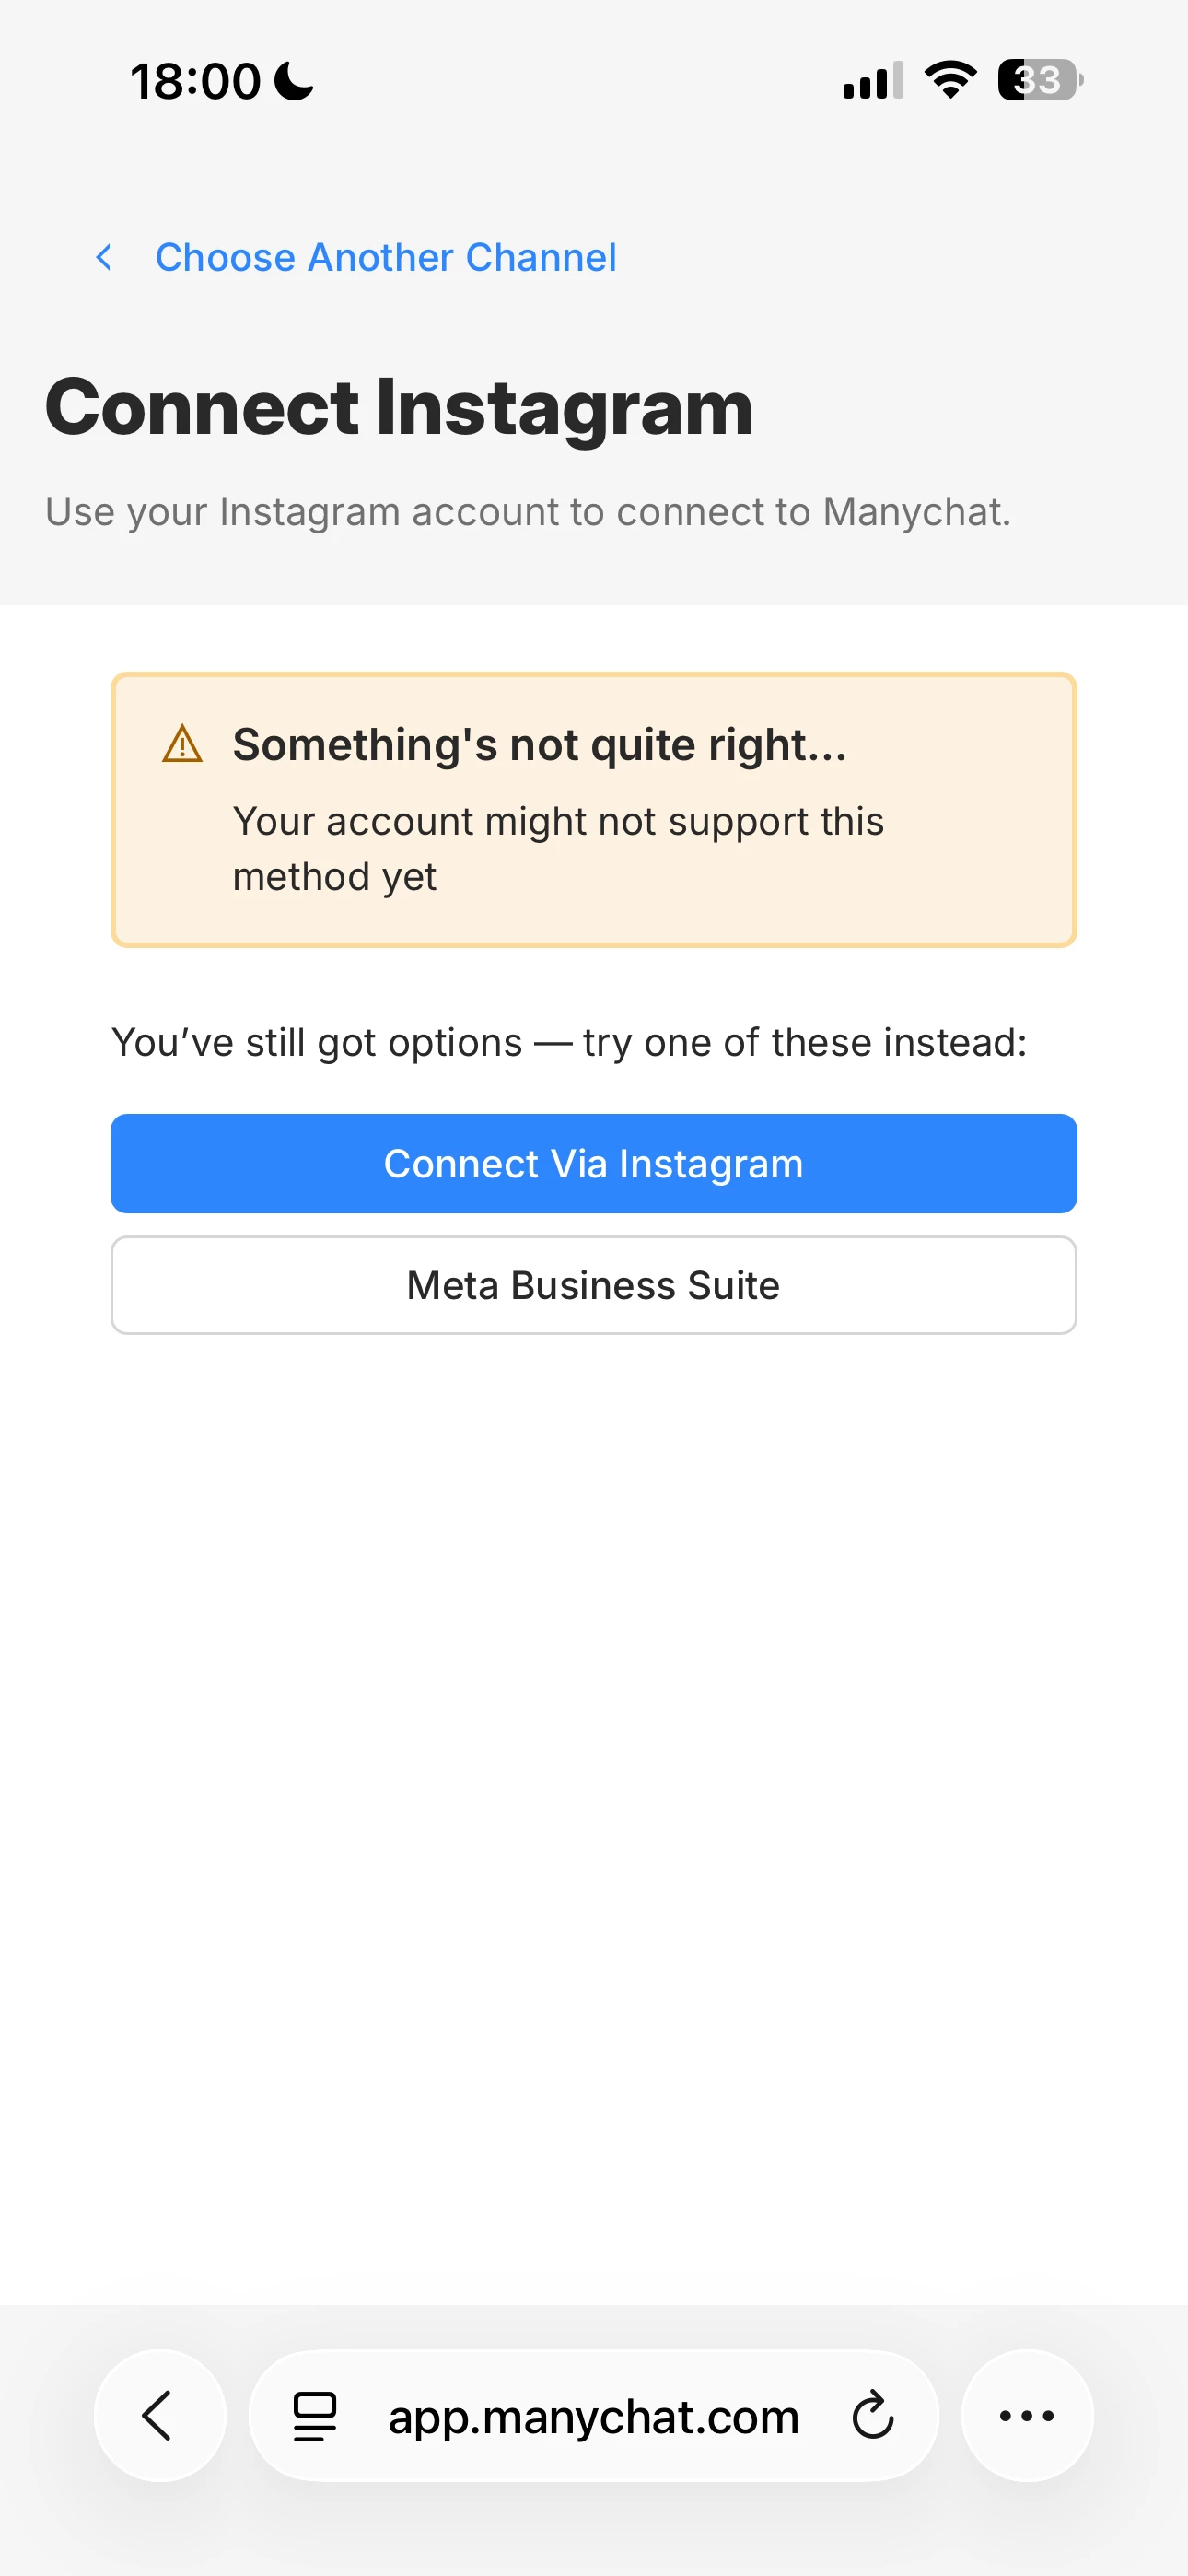Tap the "Your account might not support" message
Image resolution: width=1188 pixels, height=2576 pixels.
pyautogui.click(x=557, y=848)
